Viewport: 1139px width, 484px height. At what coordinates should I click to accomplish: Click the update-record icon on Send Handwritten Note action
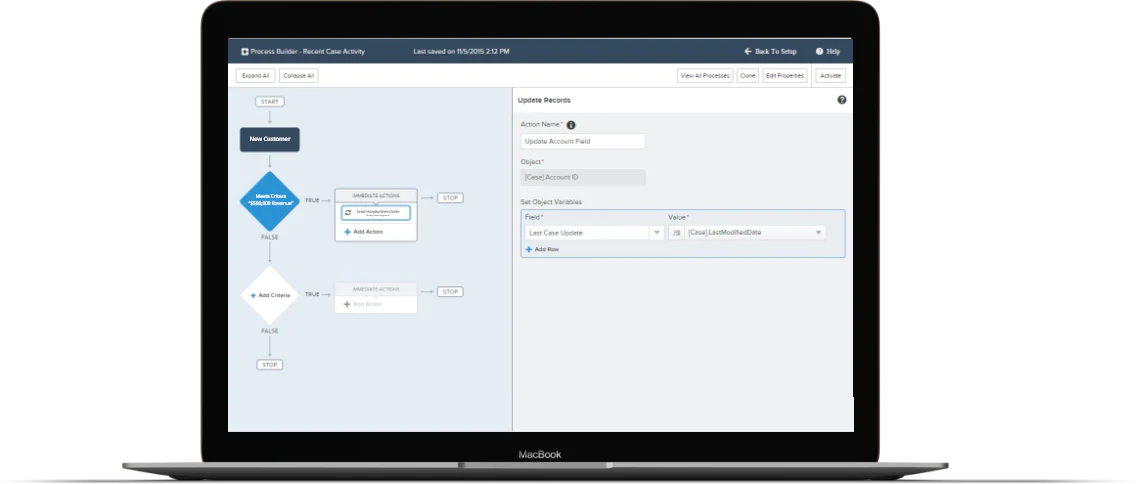click(x=348, y=212)
